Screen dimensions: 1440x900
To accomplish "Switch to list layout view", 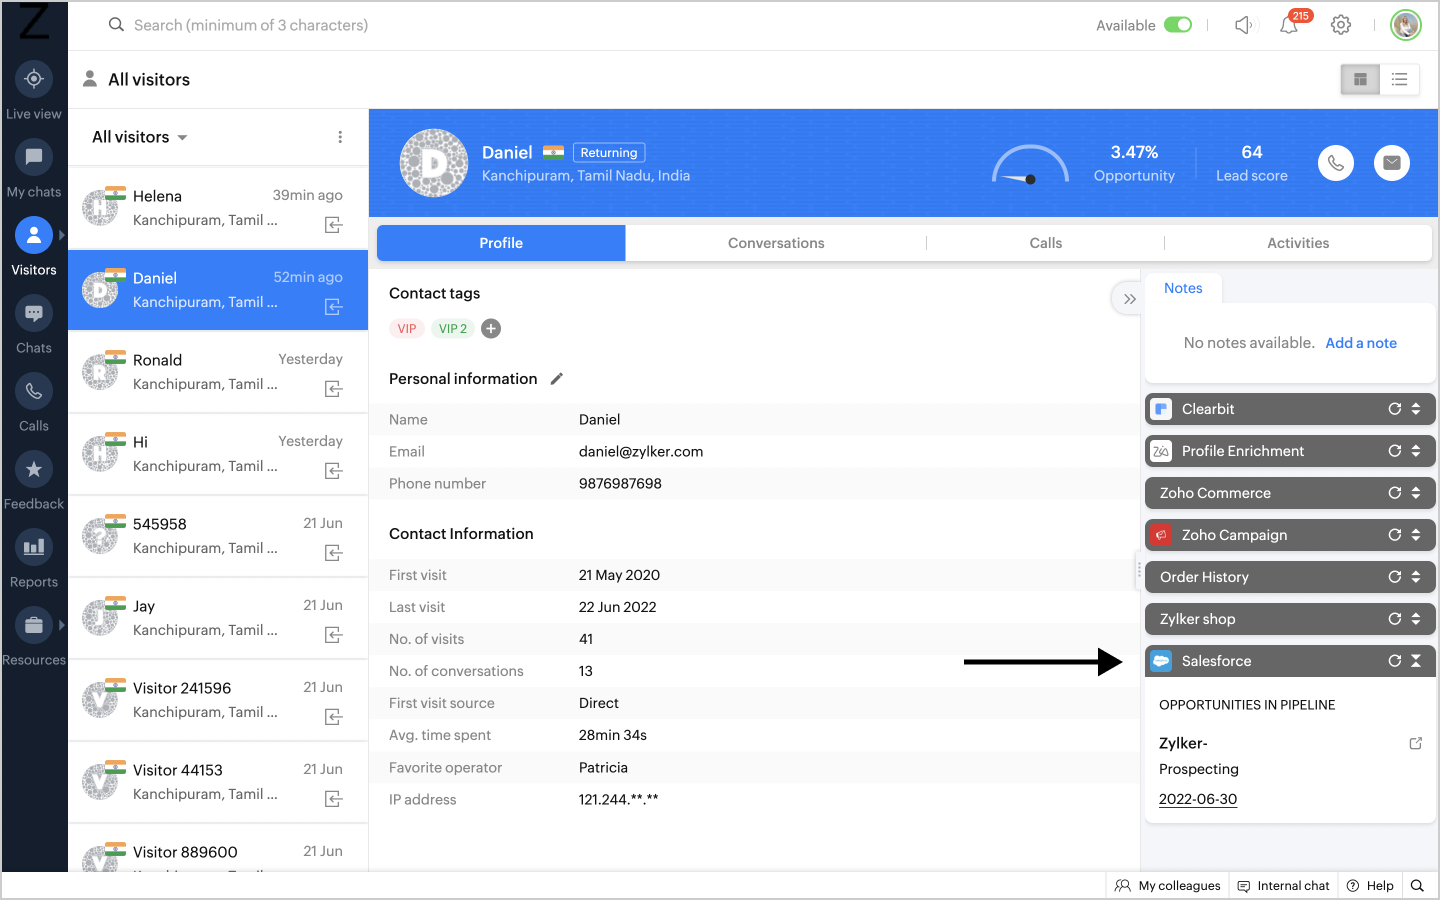I will coord(1399,80).
